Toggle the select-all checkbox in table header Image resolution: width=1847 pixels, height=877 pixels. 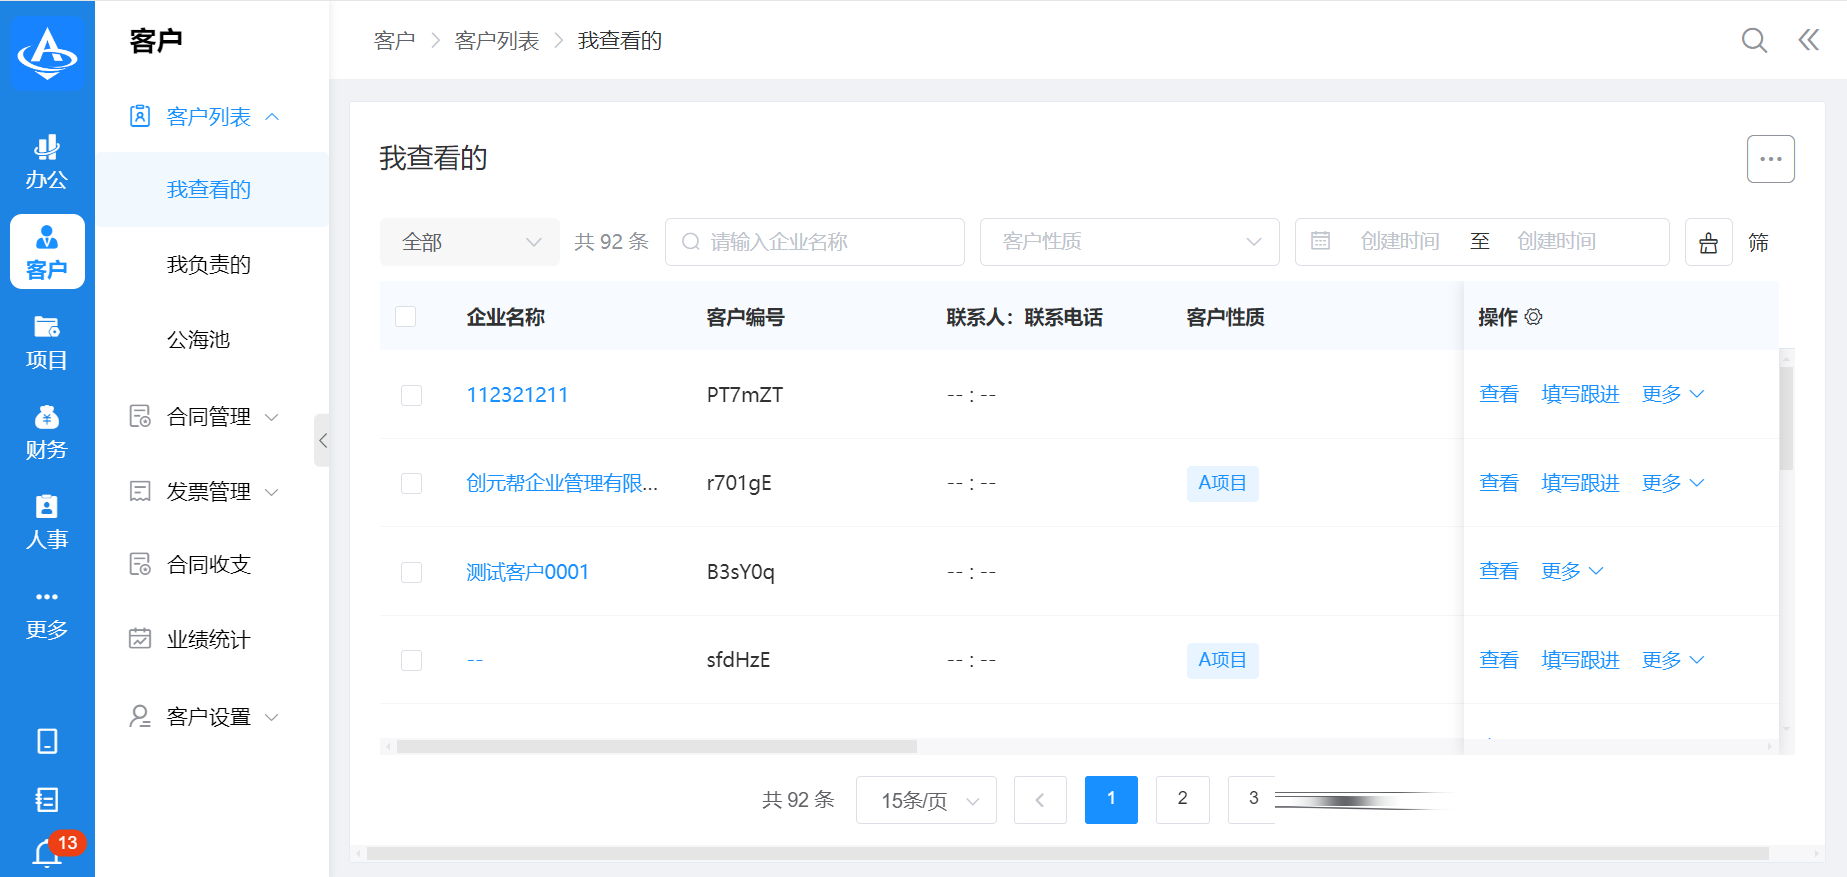click(x=406, y=317)
